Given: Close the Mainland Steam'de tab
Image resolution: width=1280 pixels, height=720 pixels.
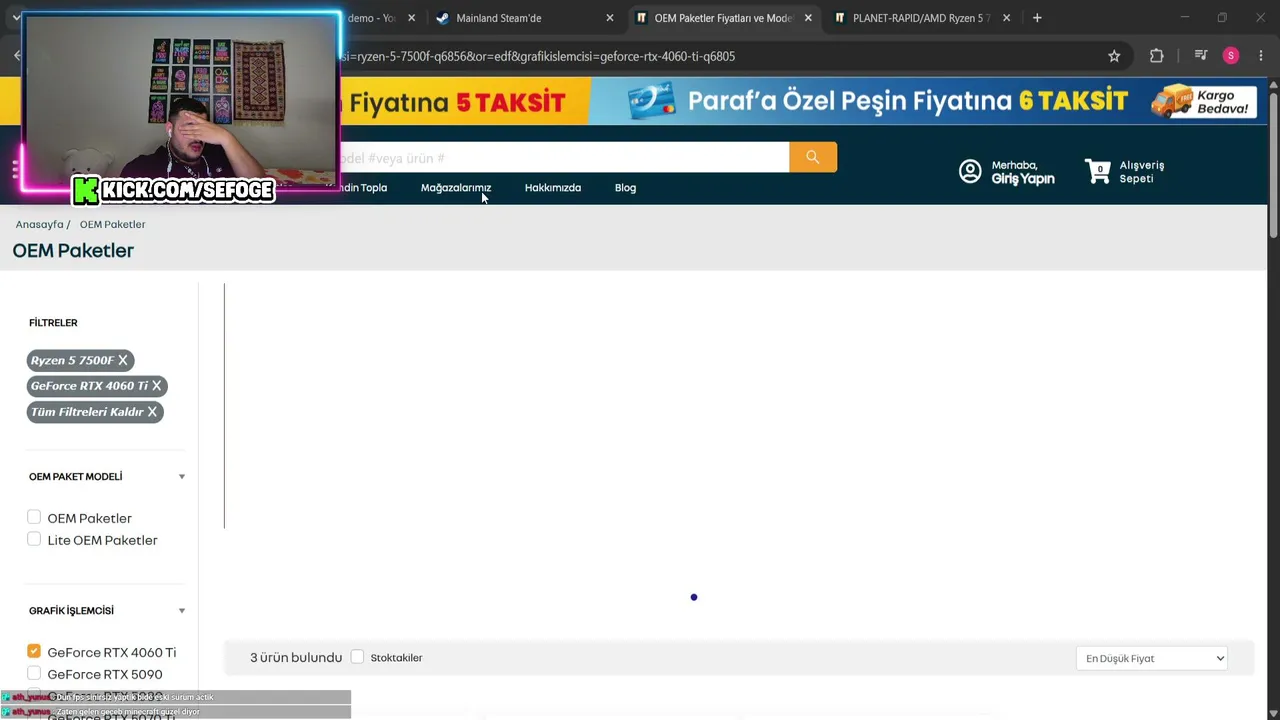Looking at the screenshot, I should coord(610,18).
